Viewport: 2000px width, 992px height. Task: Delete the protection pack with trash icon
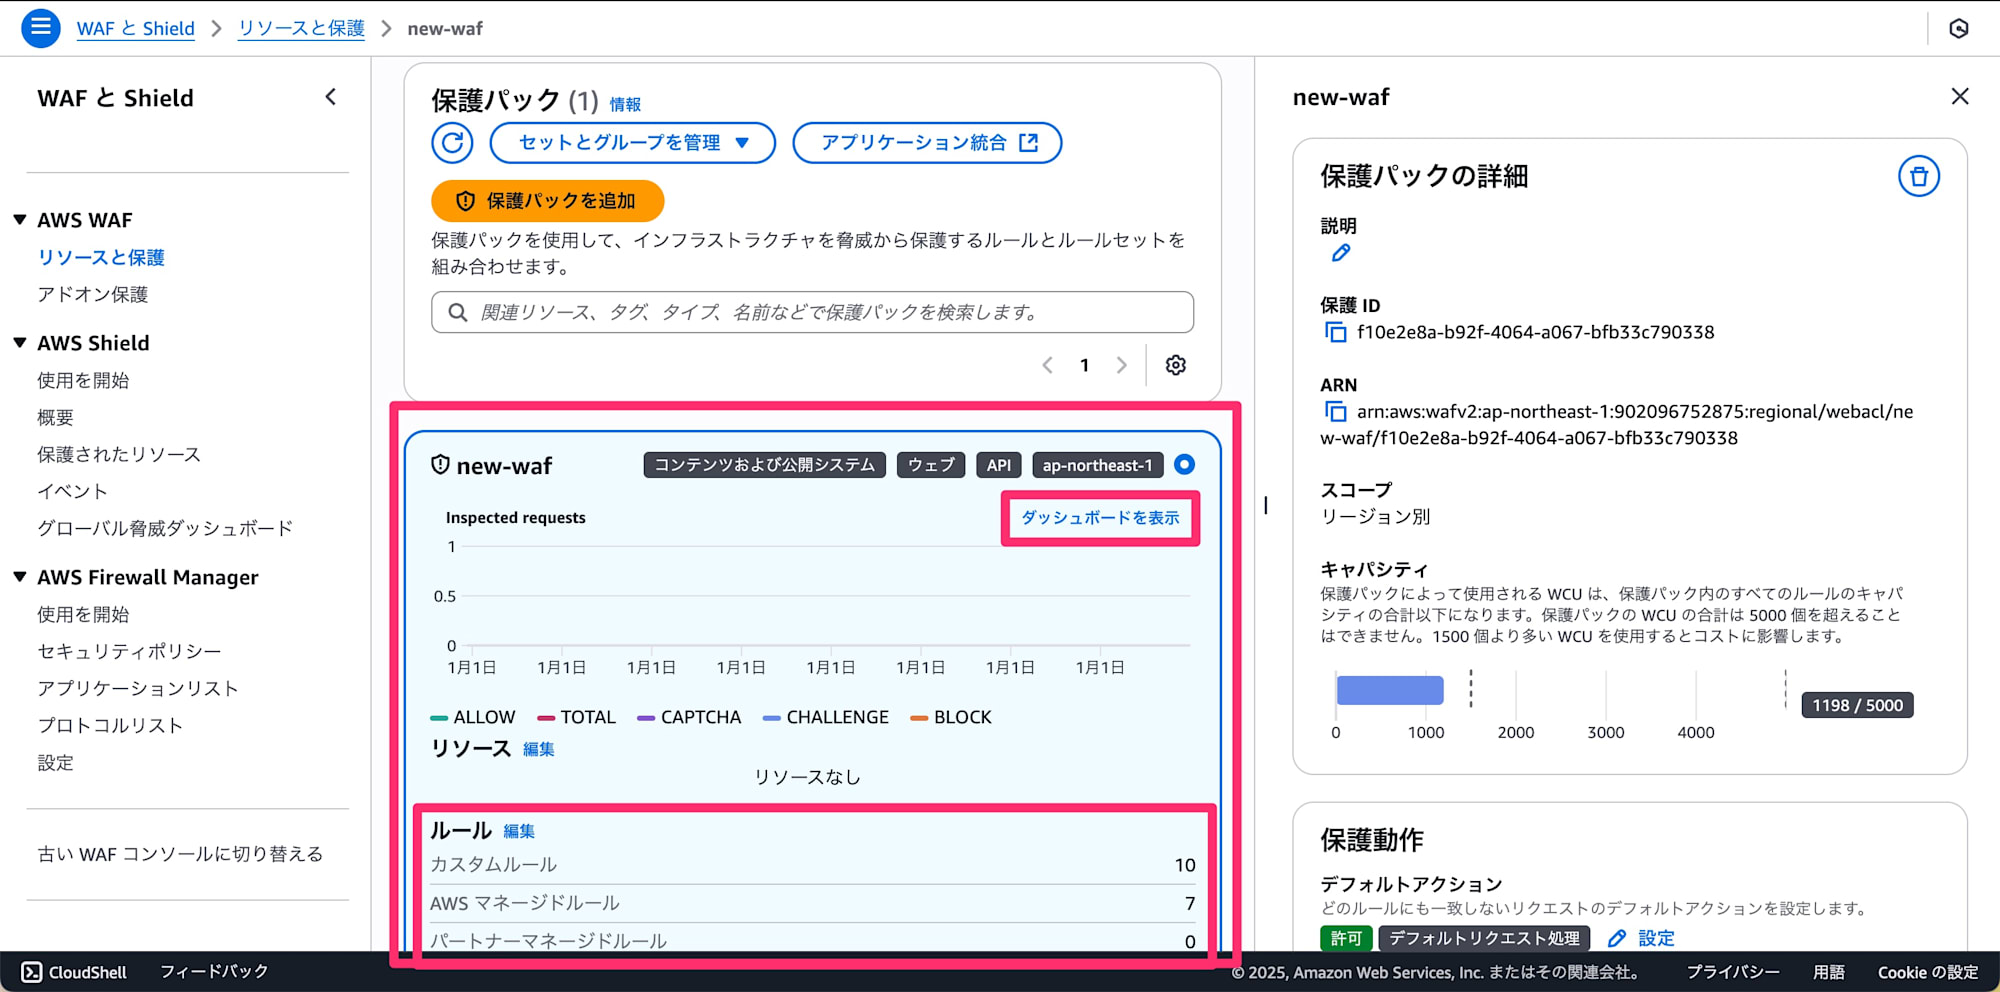tap(1919, 177)
